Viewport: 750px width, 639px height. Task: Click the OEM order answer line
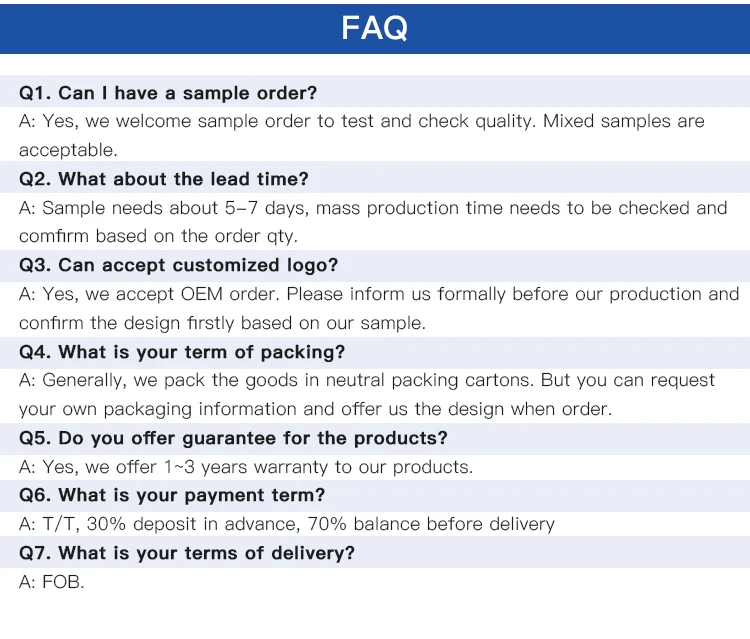point(379,294)
